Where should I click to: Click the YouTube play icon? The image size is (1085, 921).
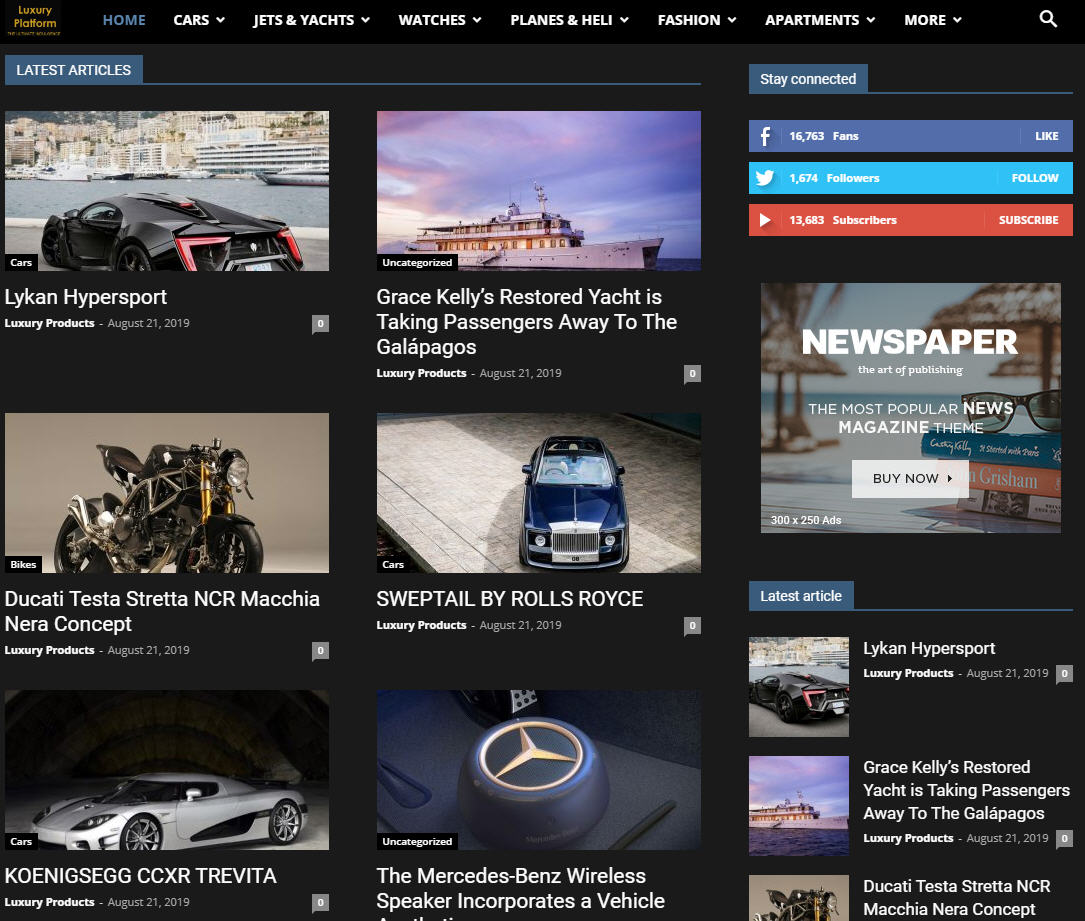pyautogui.click(x=765, y=220)
